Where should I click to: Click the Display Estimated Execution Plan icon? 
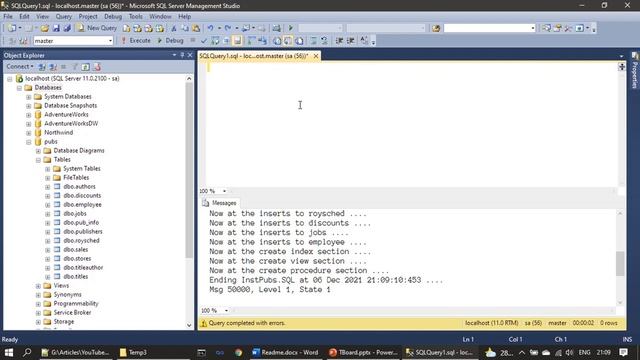[x=215, y=41]
